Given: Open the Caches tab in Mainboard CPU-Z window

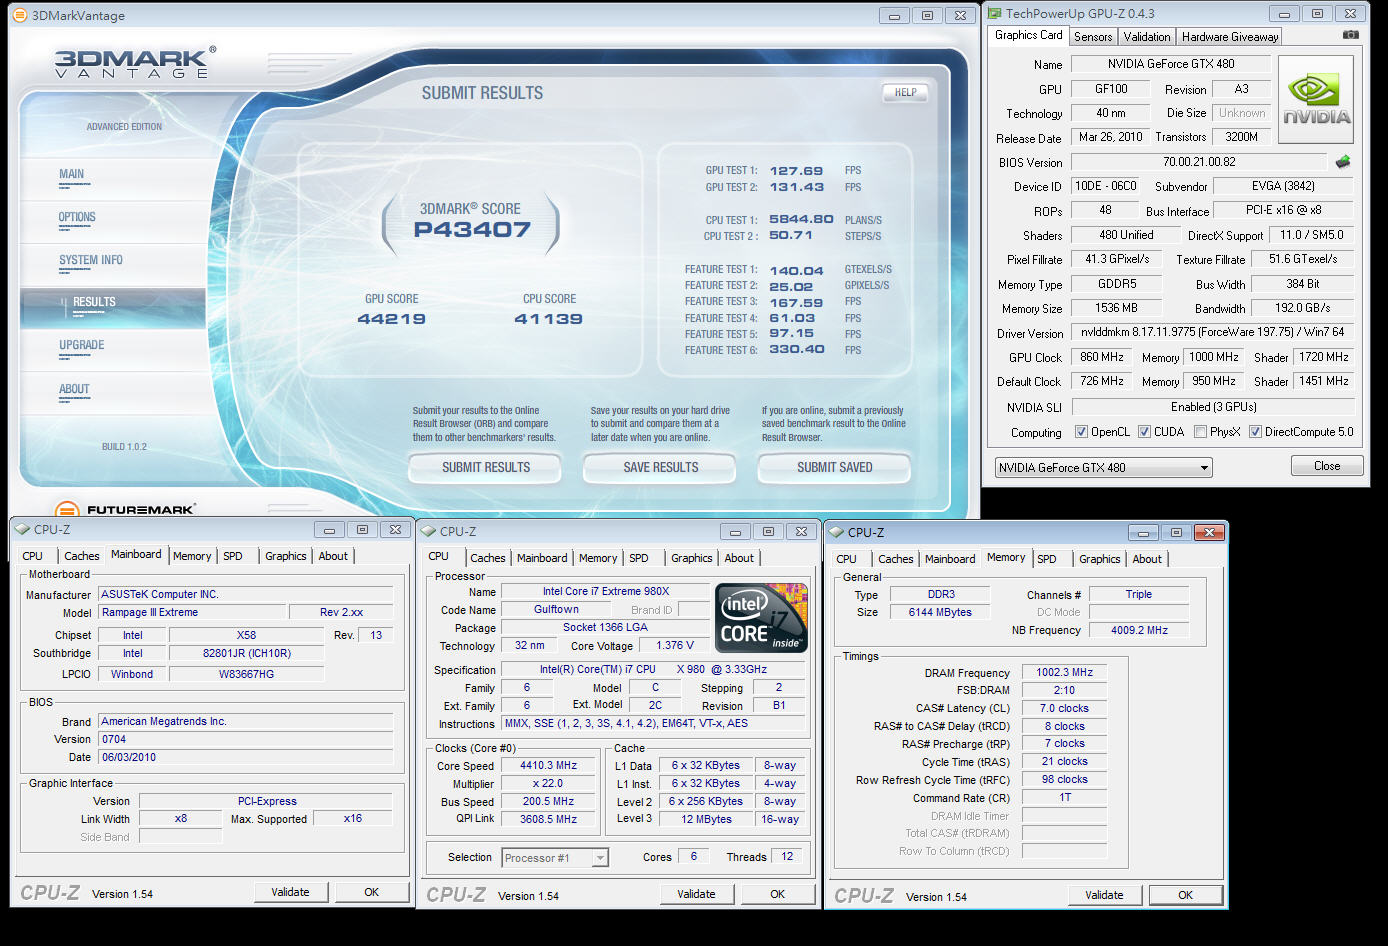Looking at the screenshot, I should pos(82,556).
